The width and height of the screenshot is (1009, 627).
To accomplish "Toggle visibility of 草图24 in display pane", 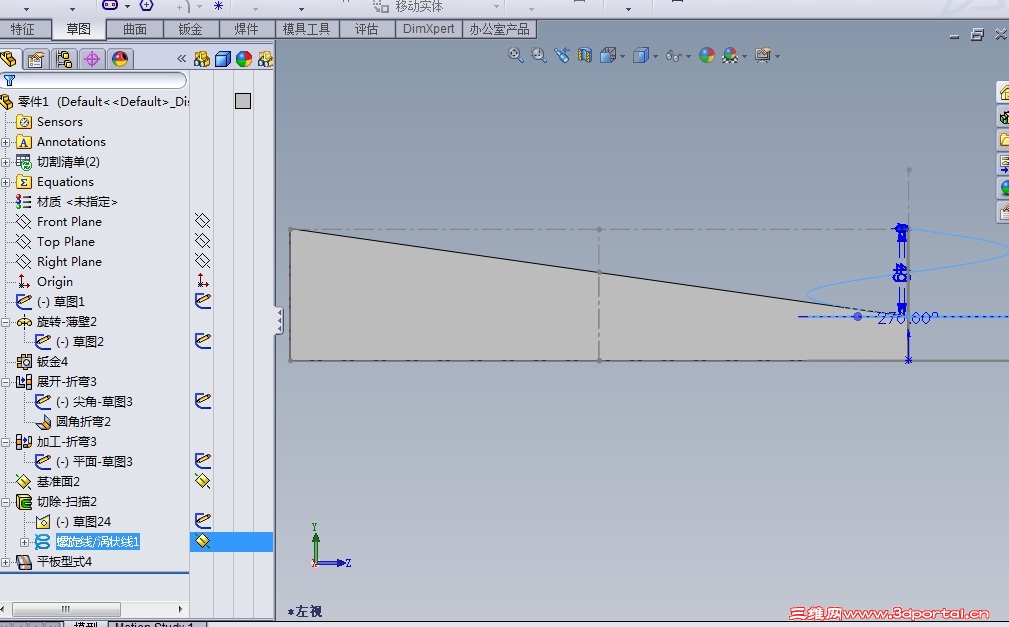I will click(x=203, y=521).
